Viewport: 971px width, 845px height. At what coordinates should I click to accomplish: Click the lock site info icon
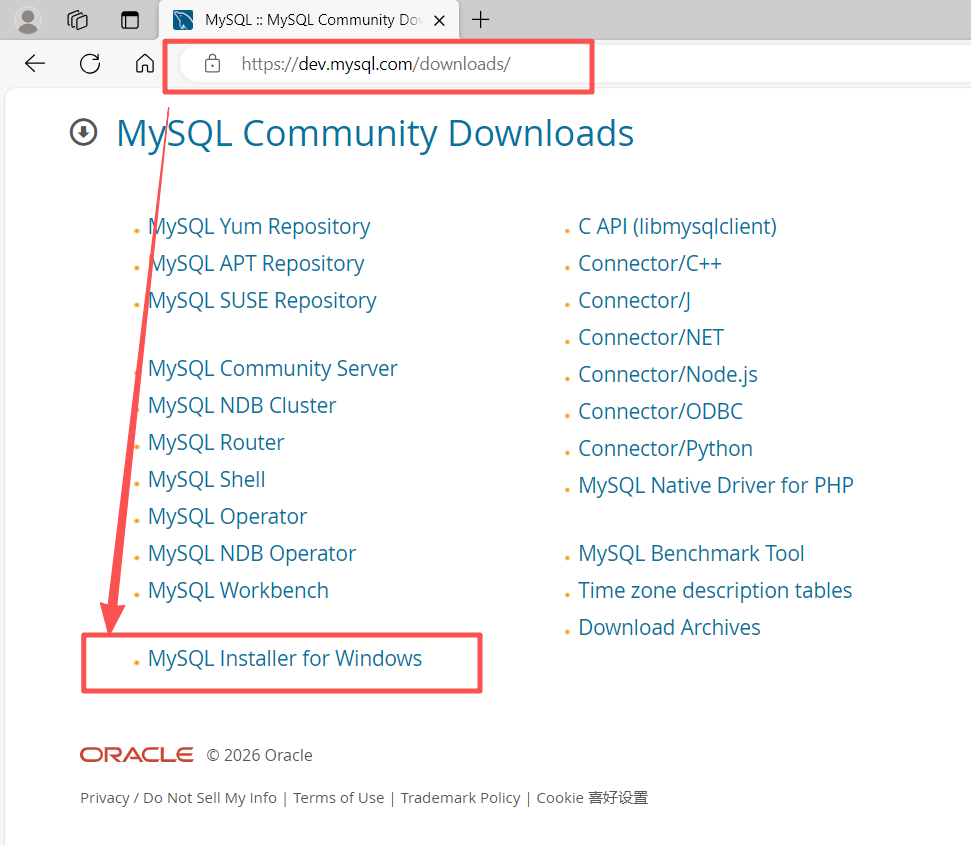[x=212, y=63]
